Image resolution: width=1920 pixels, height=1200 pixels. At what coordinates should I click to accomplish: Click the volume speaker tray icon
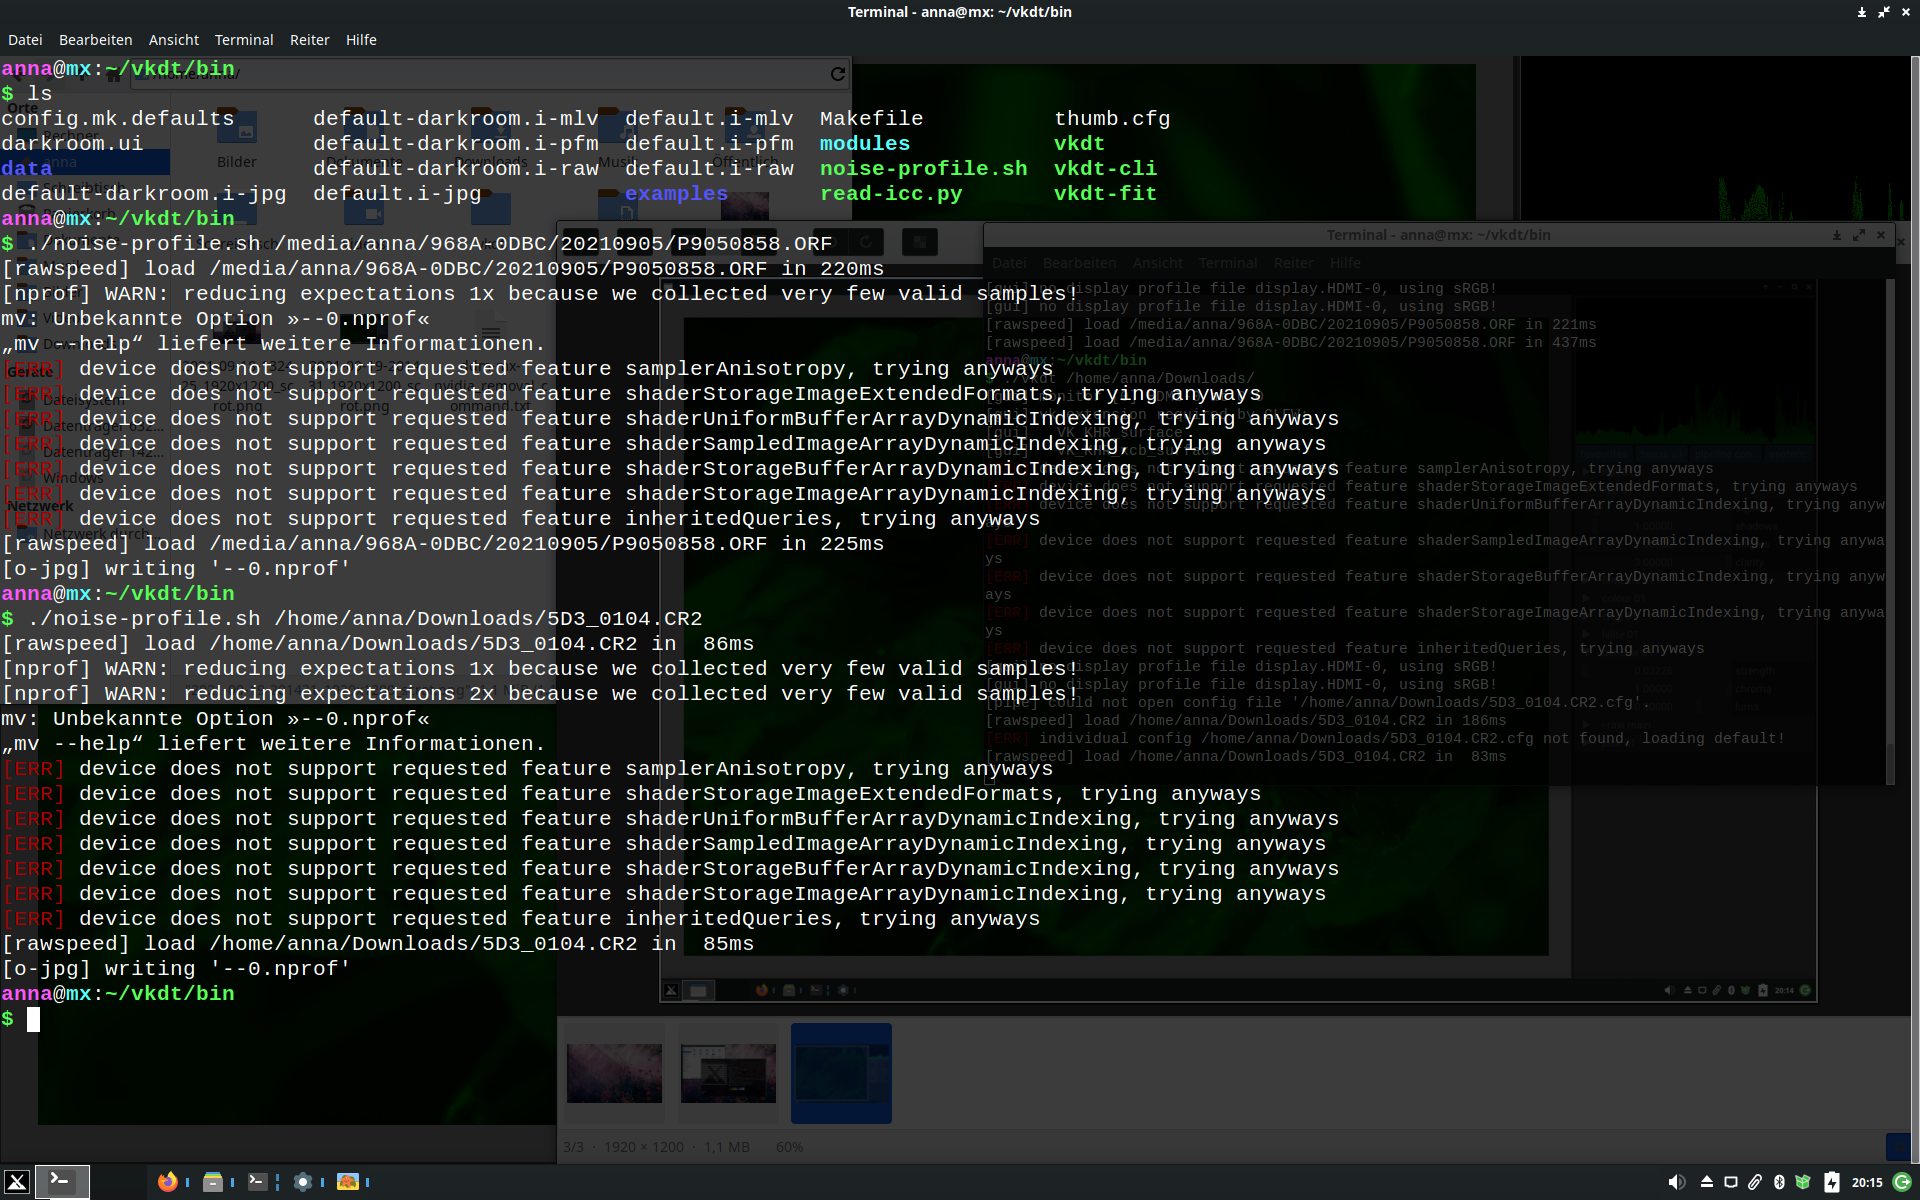[1677, 1182]
